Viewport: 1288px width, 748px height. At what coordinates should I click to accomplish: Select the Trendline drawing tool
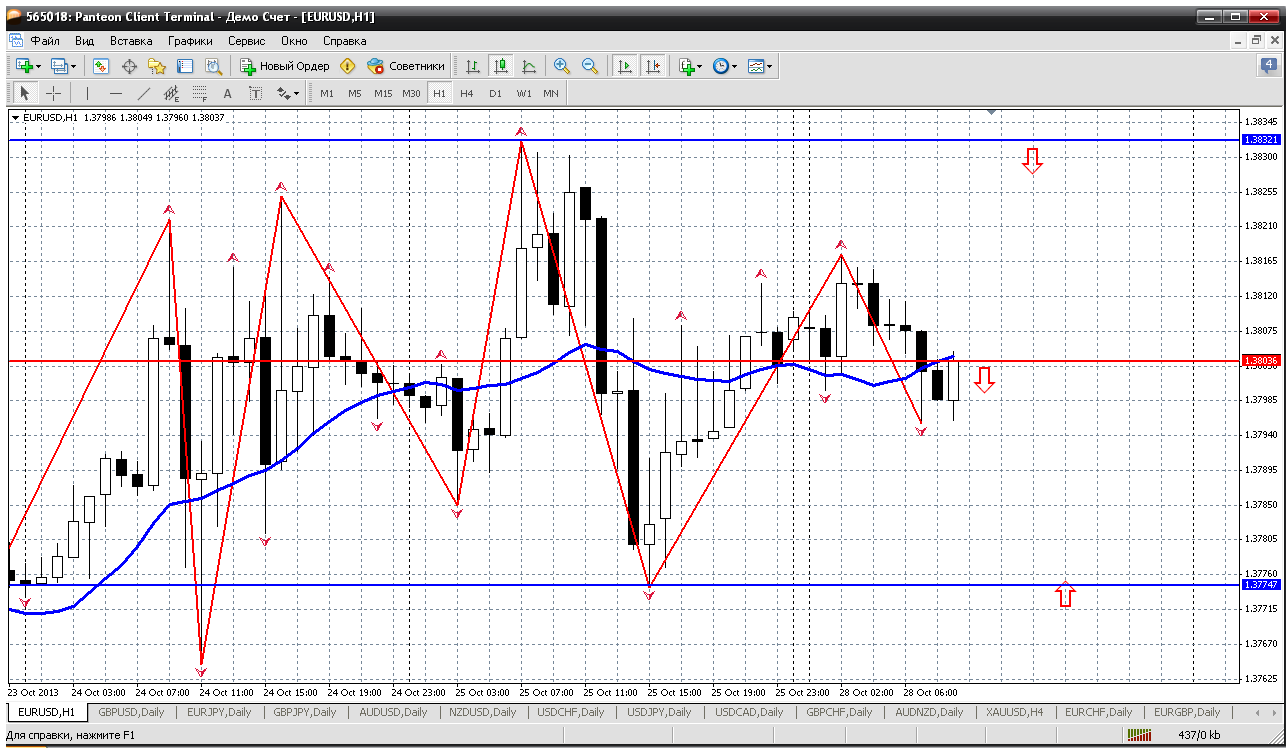143,93
